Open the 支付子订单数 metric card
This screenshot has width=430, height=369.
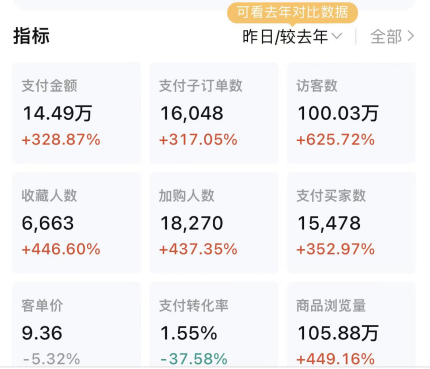point(214,113)
